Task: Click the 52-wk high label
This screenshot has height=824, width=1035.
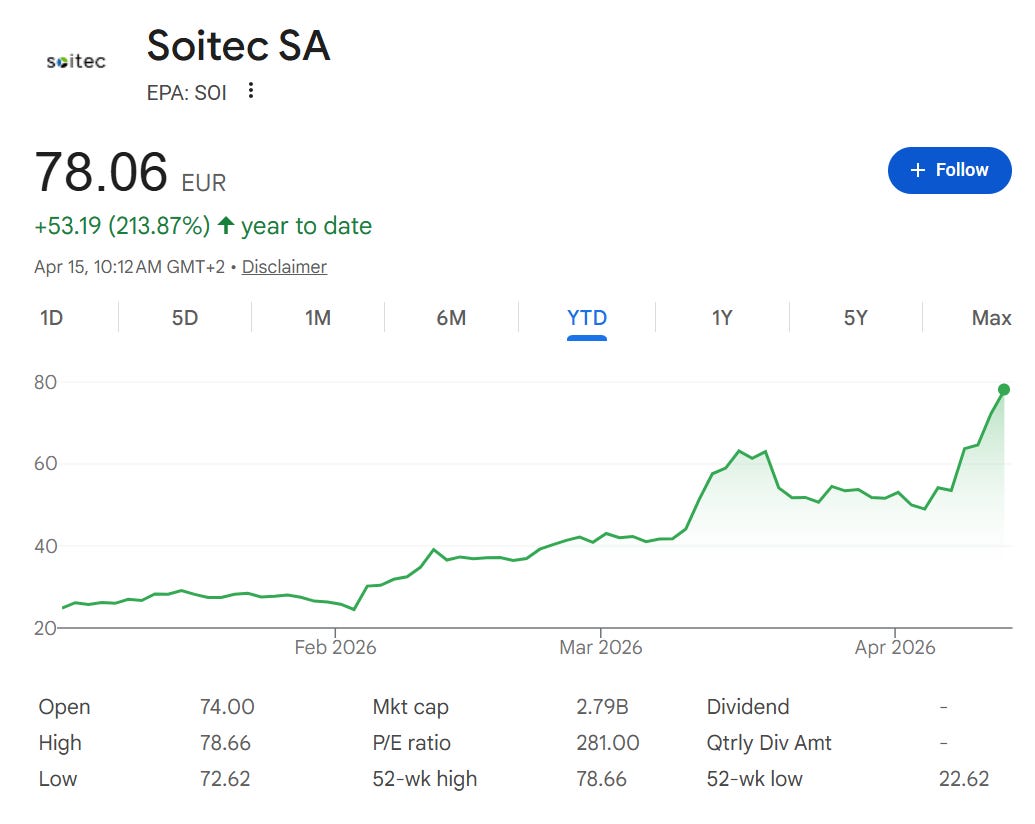Action: [x=424, y=779]
